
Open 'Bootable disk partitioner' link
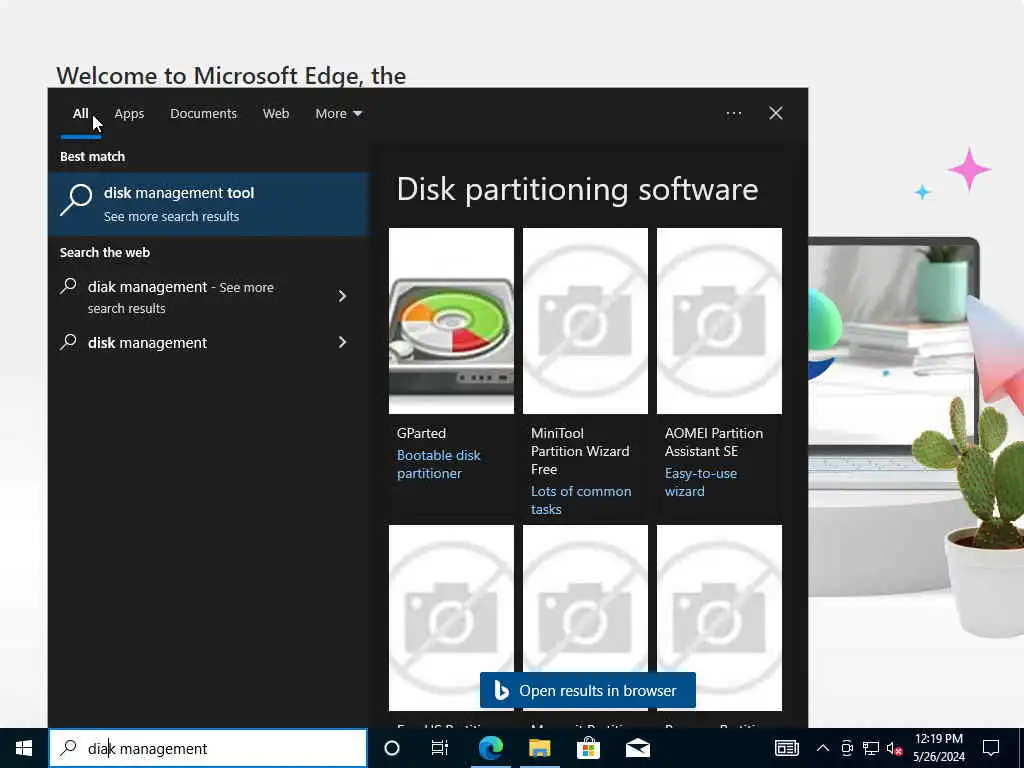[438, 464]
